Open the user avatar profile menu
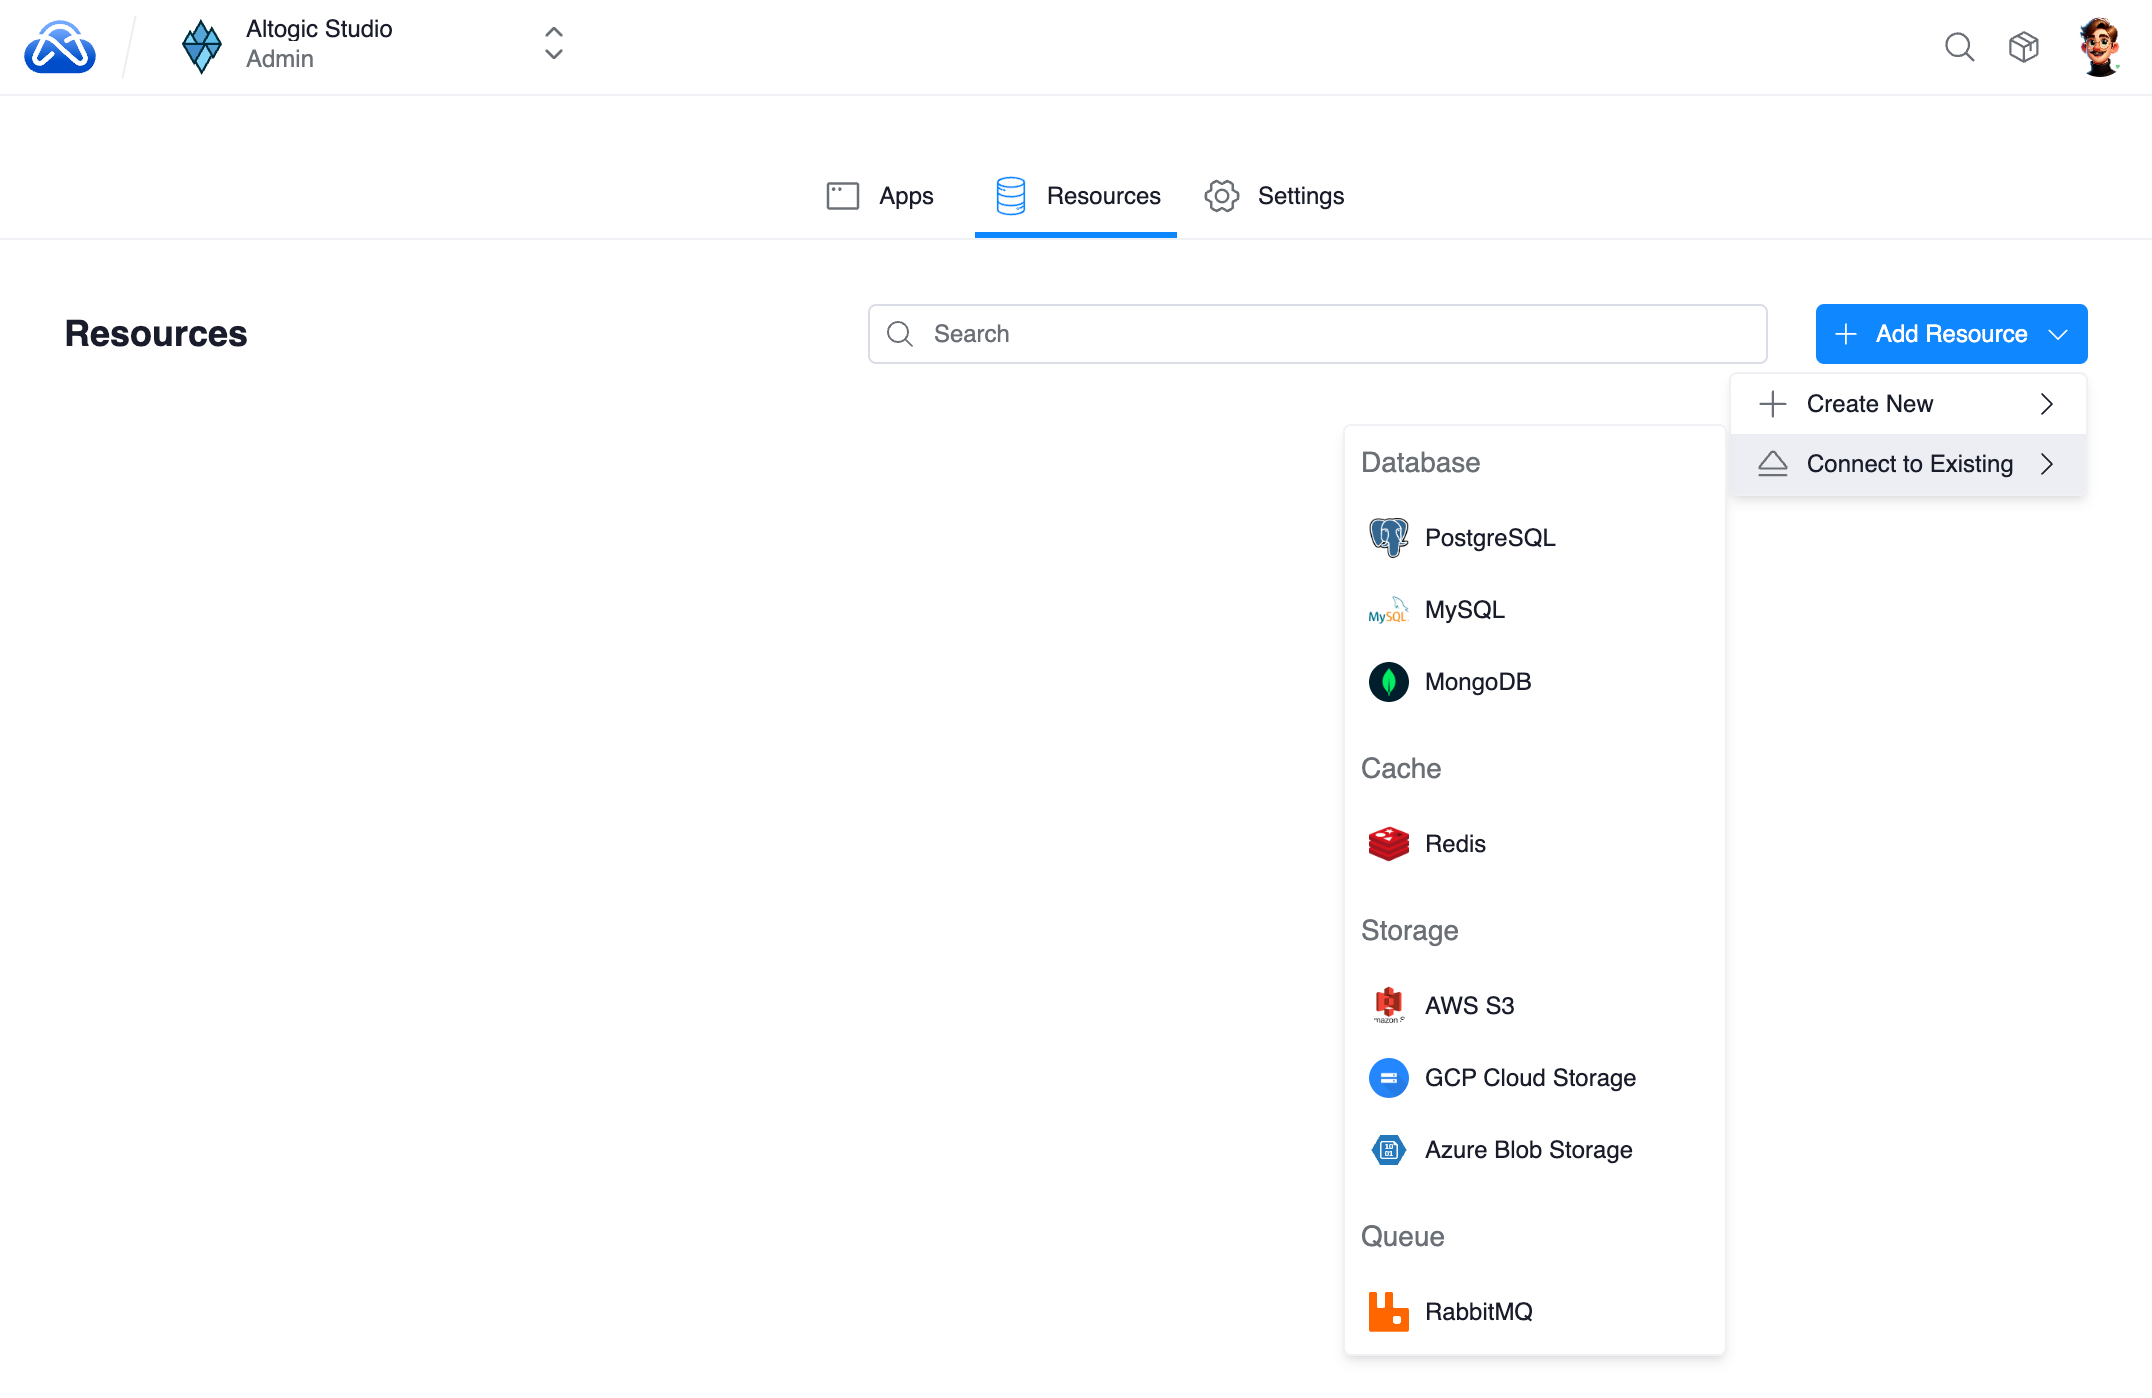The height and width of the screenshot is (1398, 2152). click(2099, 47)
